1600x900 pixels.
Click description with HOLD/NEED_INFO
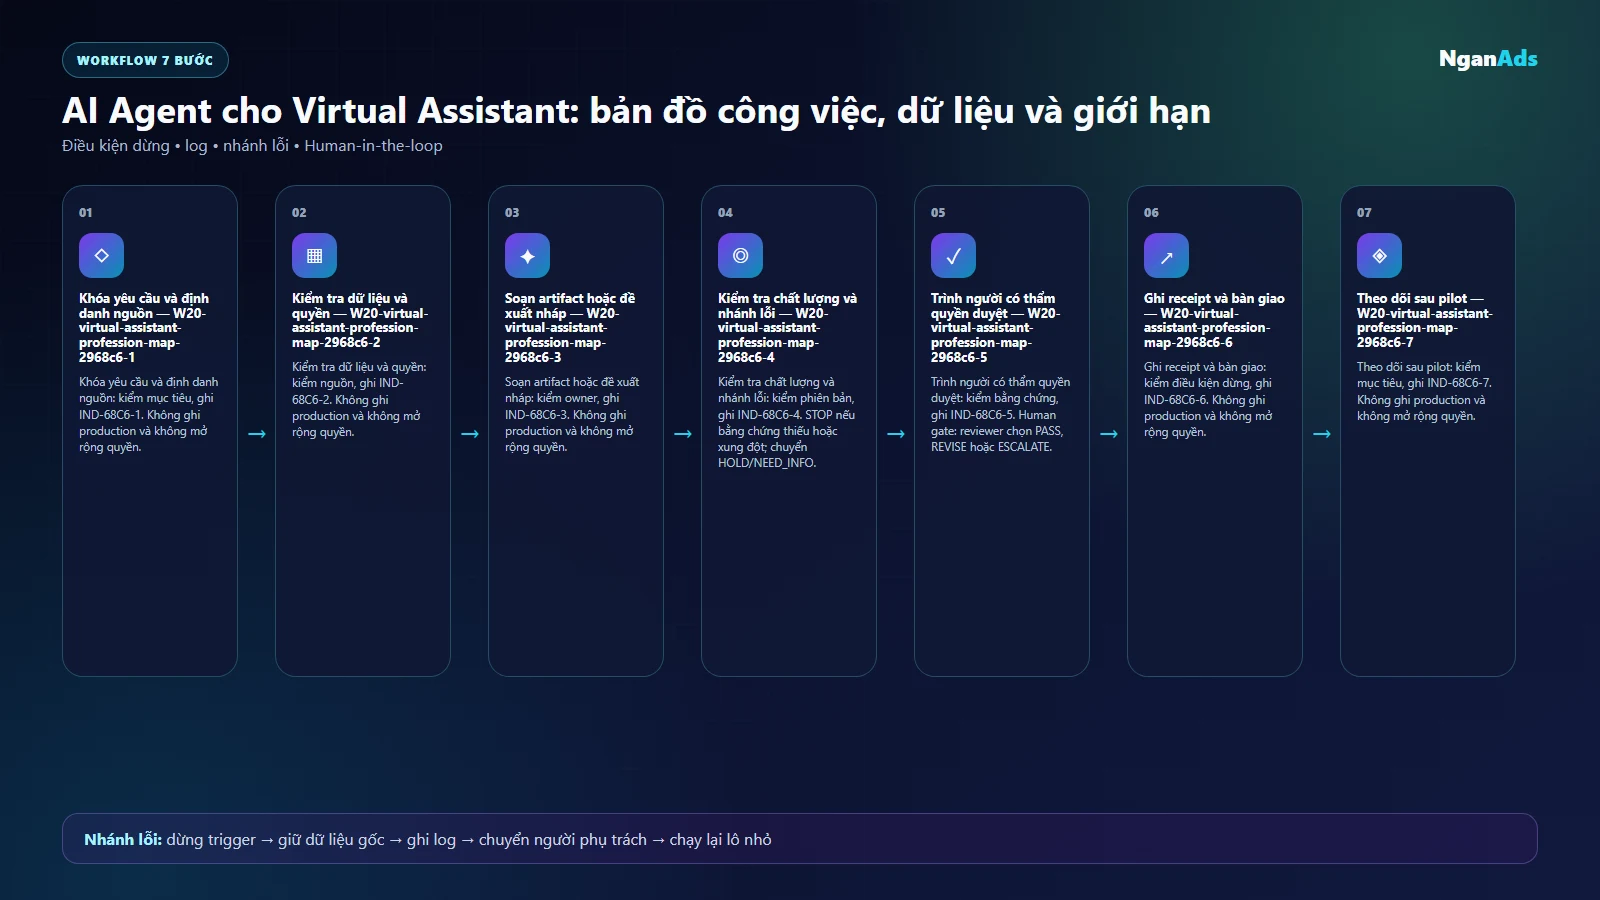tap(787, 423)
